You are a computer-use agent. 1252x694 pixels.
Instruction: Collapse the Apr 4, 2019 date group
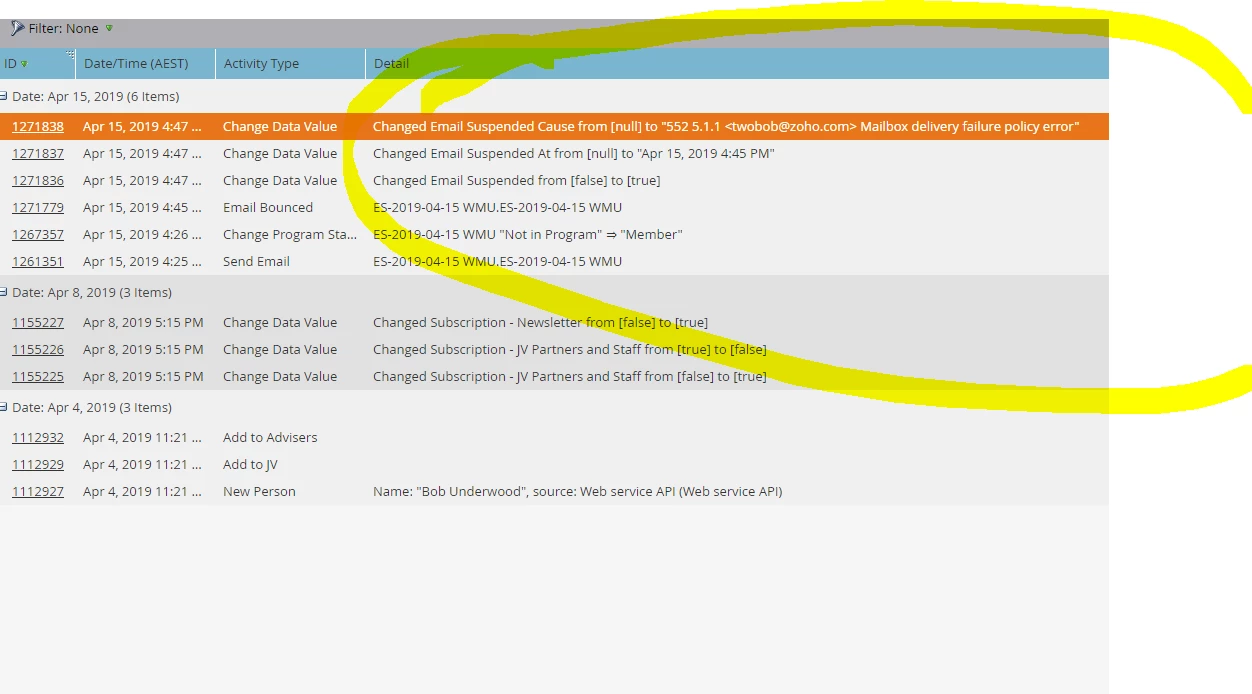click(4, 408)
